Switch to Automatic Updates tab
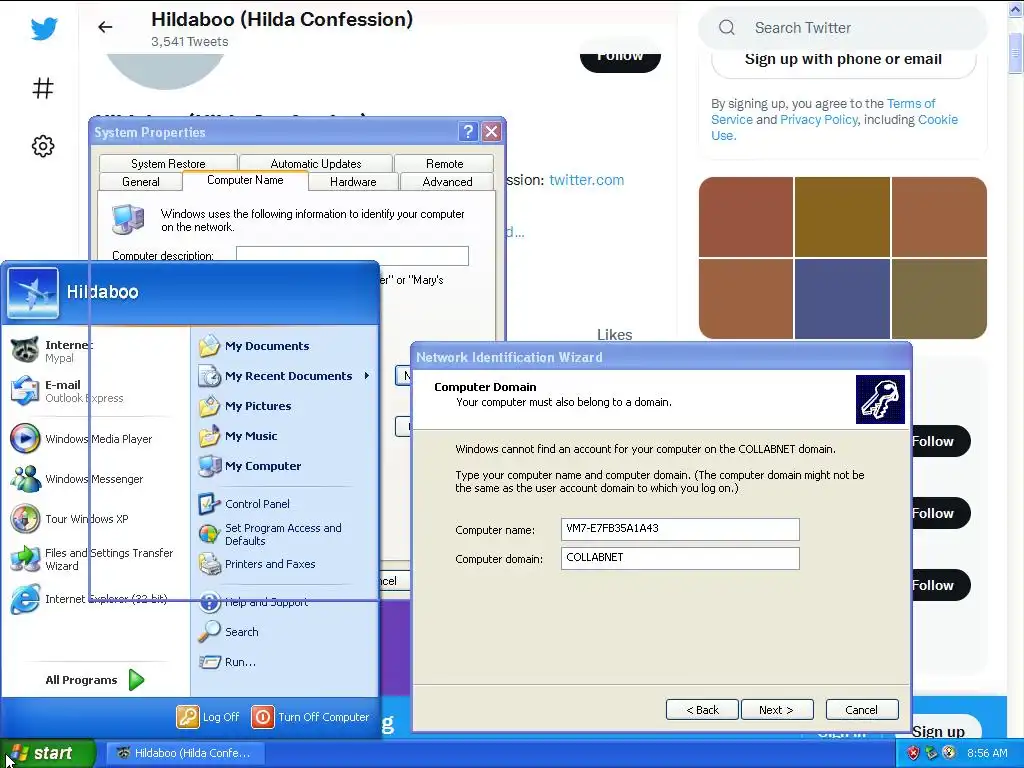Viewport: 1024px width, 768px height. (x=316, y=163)
